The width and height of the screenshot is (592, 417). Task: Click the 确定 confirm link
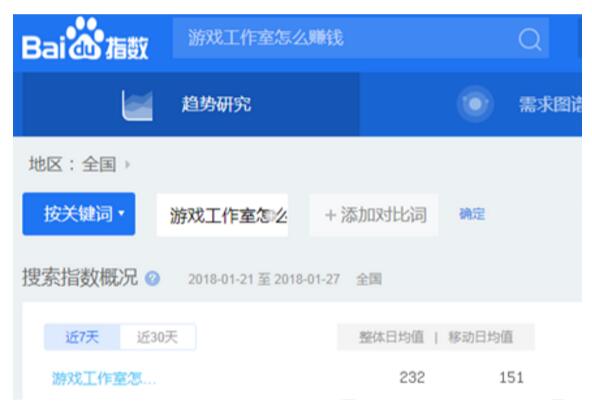[472, 214]
